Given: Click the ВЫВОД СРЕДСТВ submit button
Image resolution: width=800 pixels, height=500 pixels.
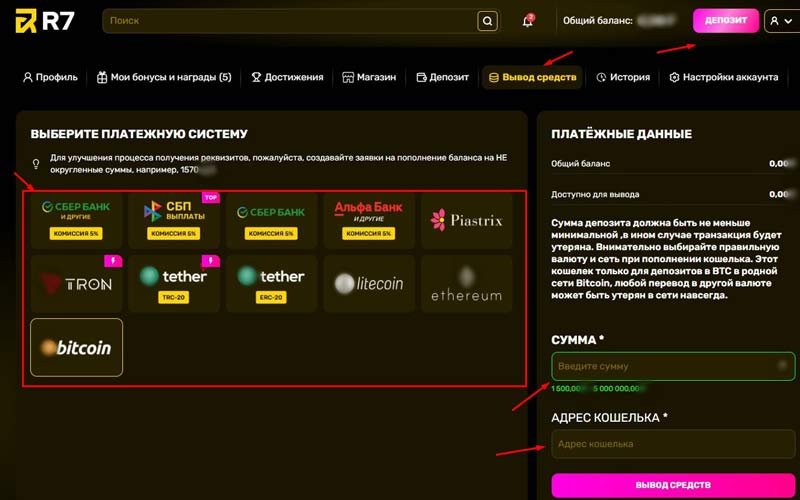Looking at the screenshot, I should [x=673, y=485].
